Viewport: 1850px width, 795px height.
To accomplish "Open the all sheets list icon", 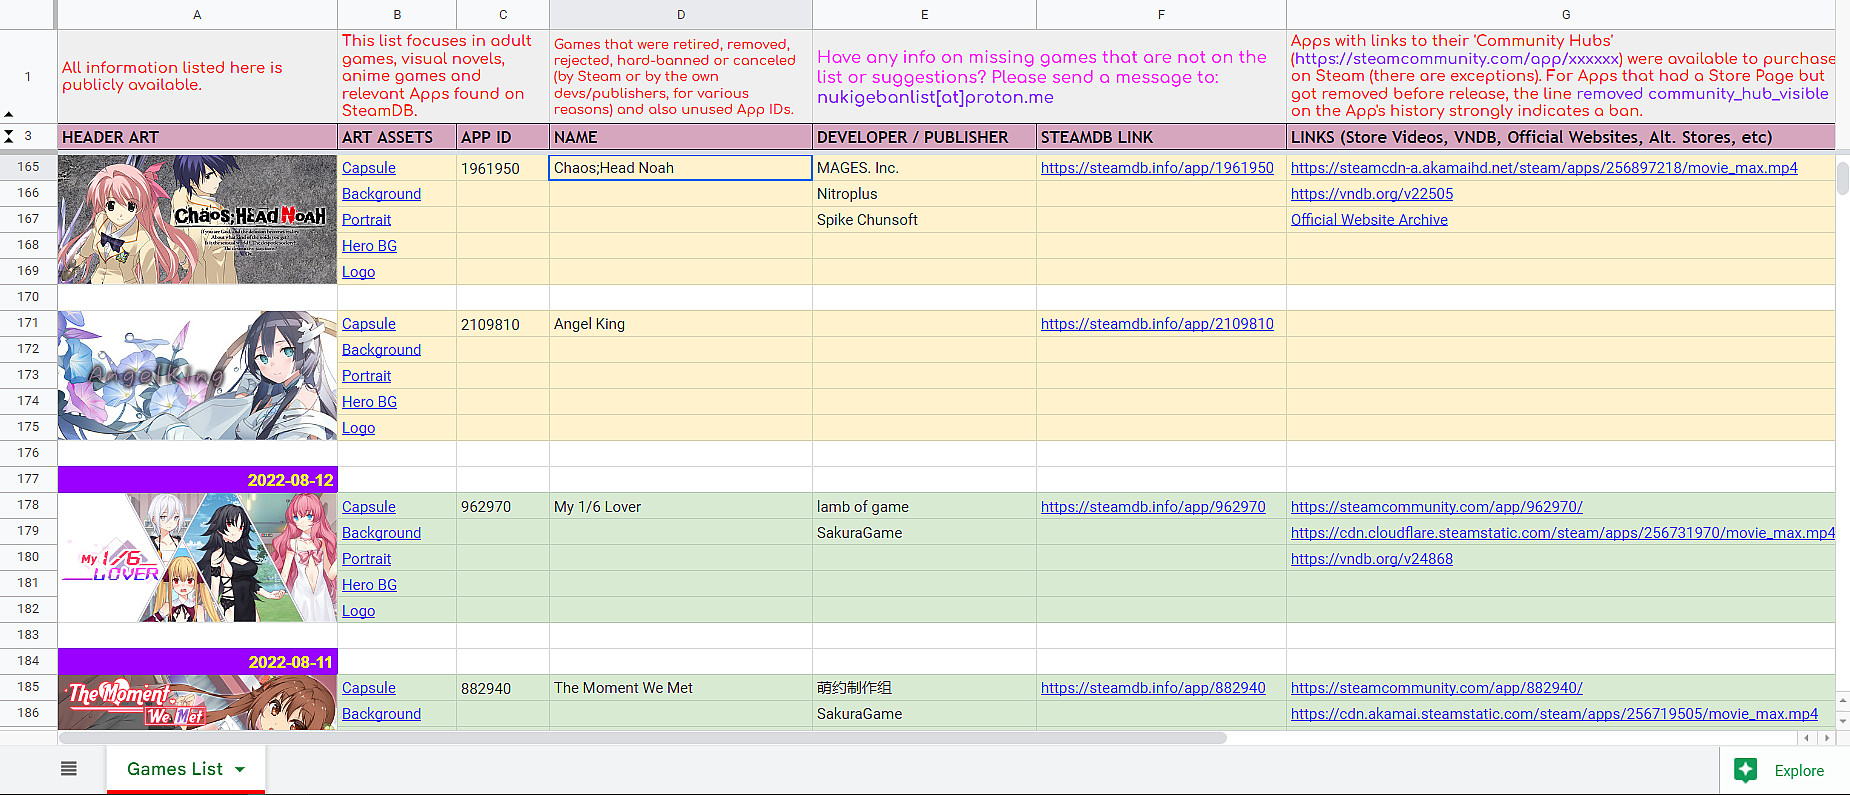I will pos(69,769).
